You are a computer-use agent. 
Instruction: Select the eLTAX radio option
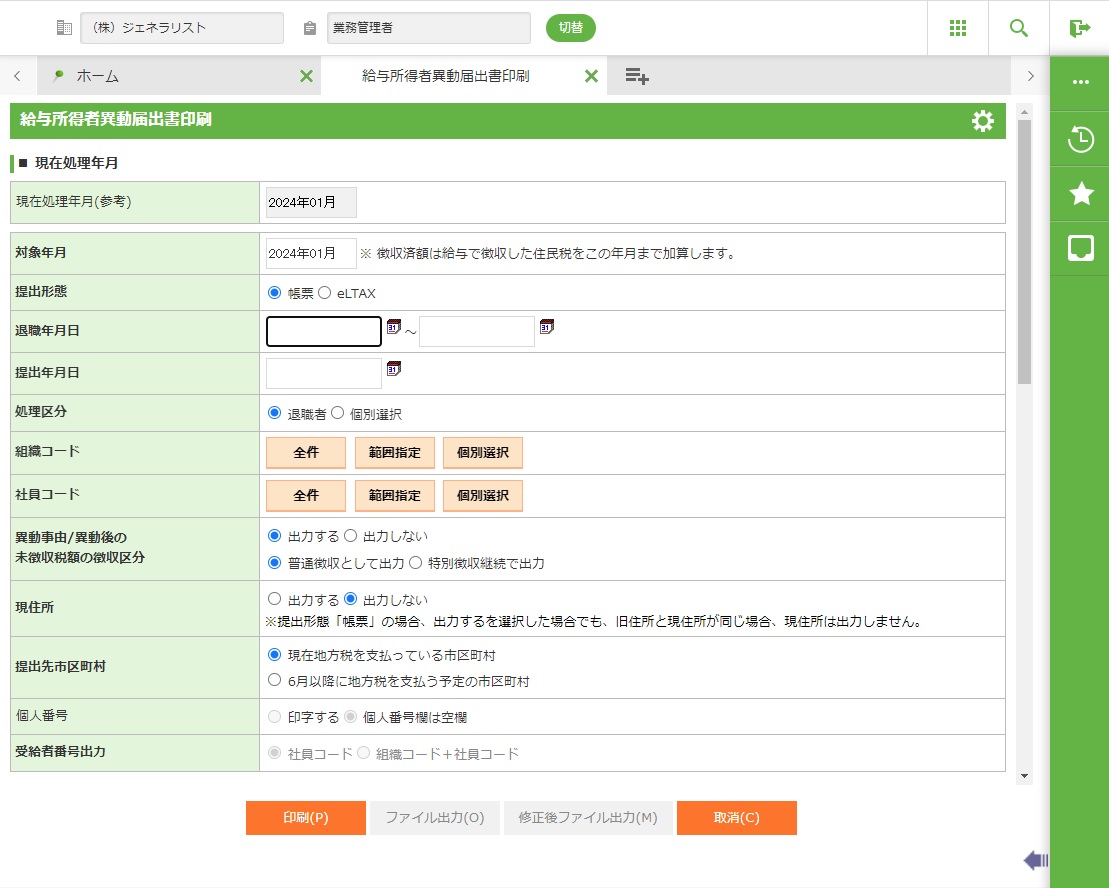pos(324,293)
